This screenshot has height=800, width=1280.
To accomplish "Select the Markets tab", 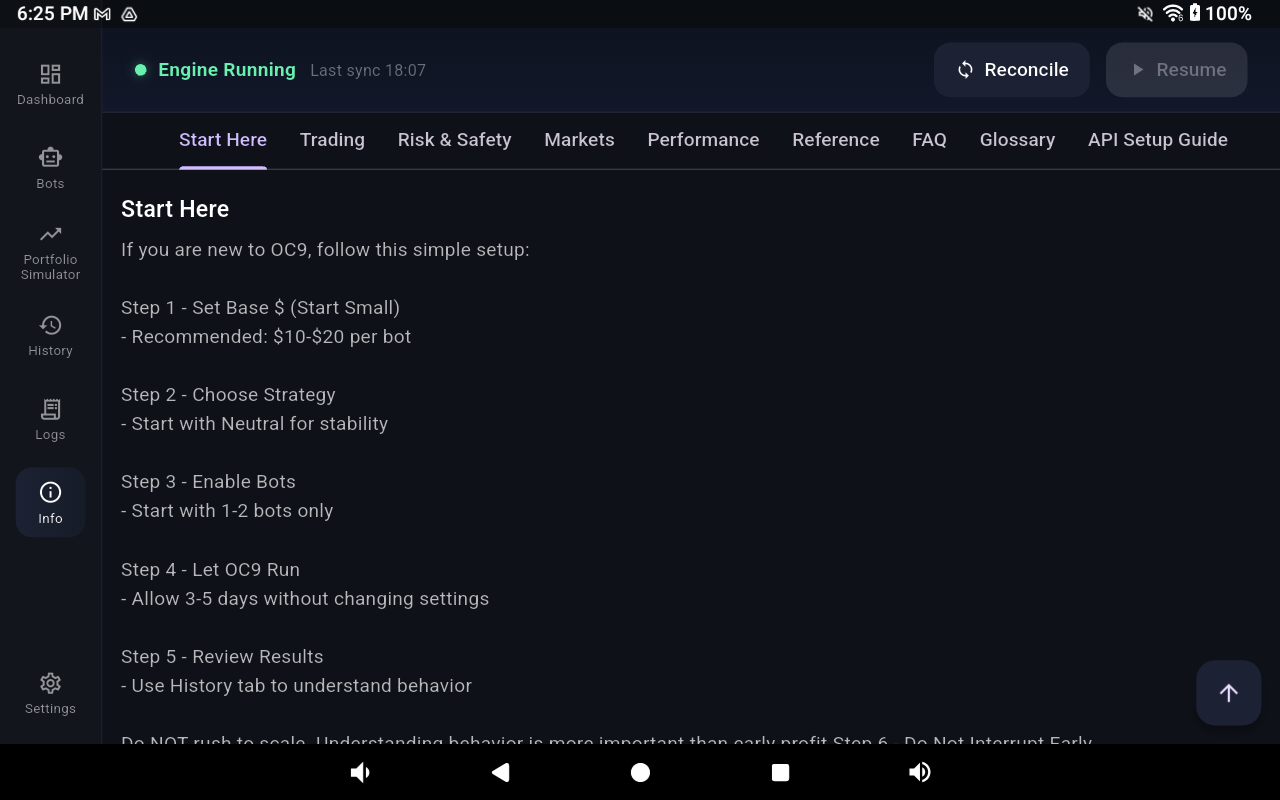I will [x=579, y=140].
